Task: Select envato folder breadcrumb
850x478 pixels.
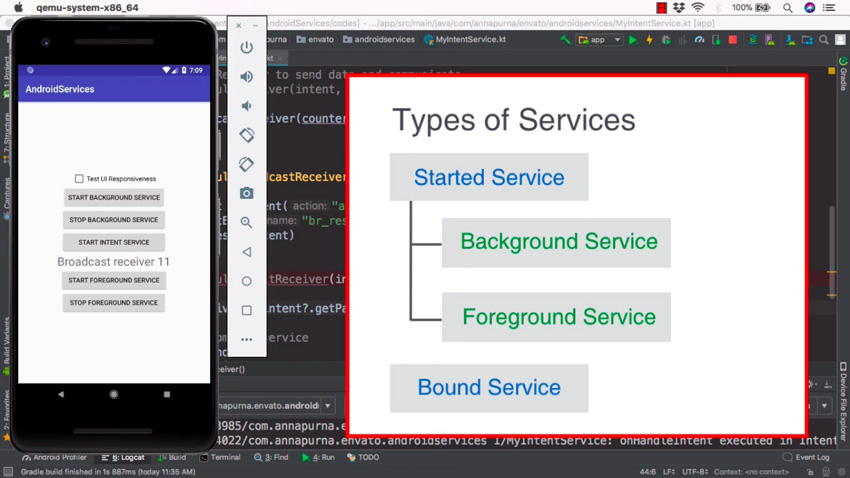Action: pos(315,40)
